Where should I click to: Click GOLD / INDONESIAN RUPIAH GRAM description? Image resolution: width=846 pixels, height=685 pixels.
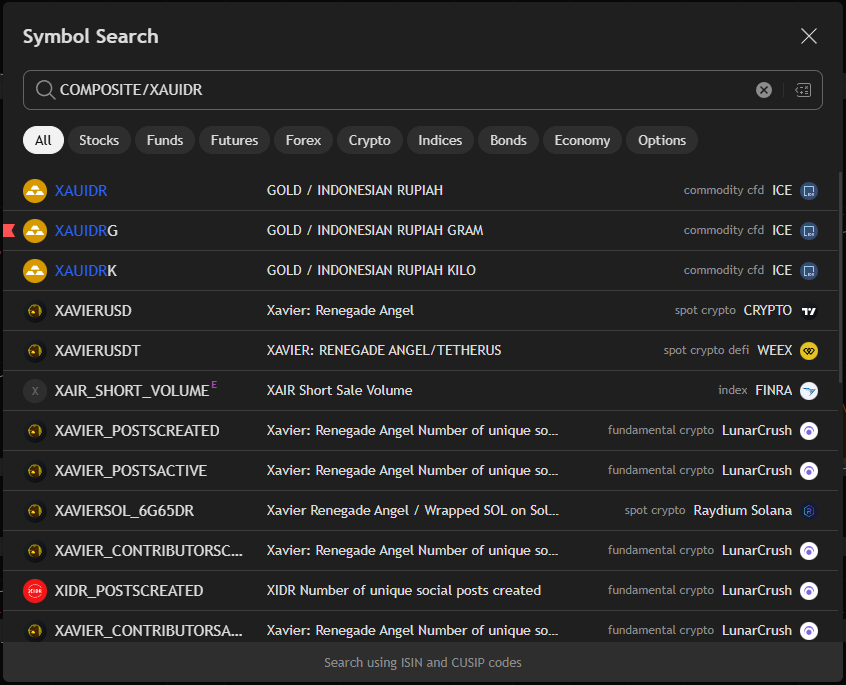[375, 230]
